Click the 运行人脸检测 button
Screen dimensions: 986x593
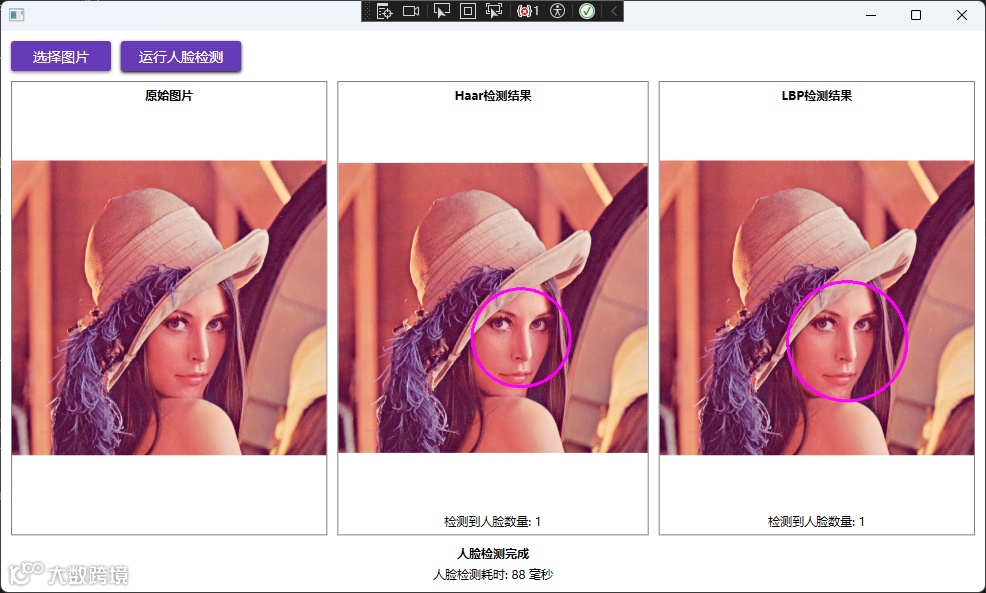point(181,57)
